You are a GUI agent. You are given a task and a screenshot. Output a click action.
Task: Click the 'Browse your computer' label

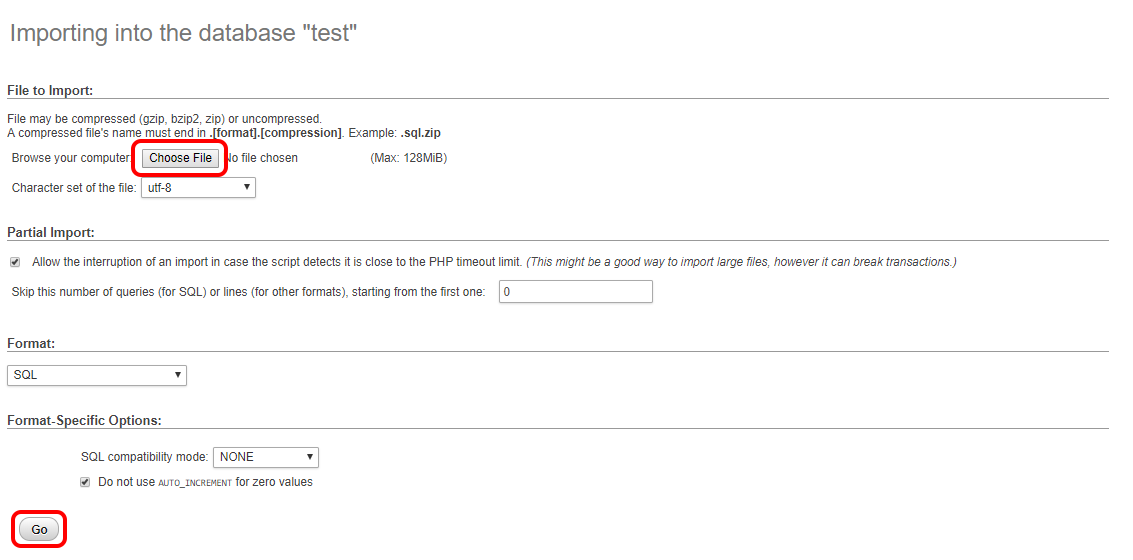coord(70,158)
